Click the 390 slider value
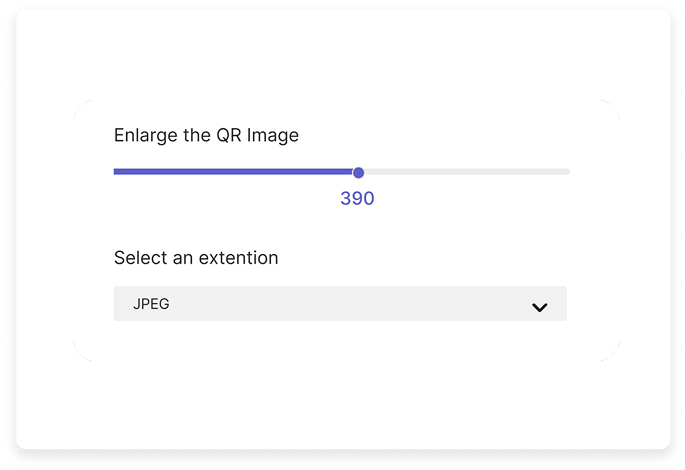 pyautogui.click(x=357, y=199)
